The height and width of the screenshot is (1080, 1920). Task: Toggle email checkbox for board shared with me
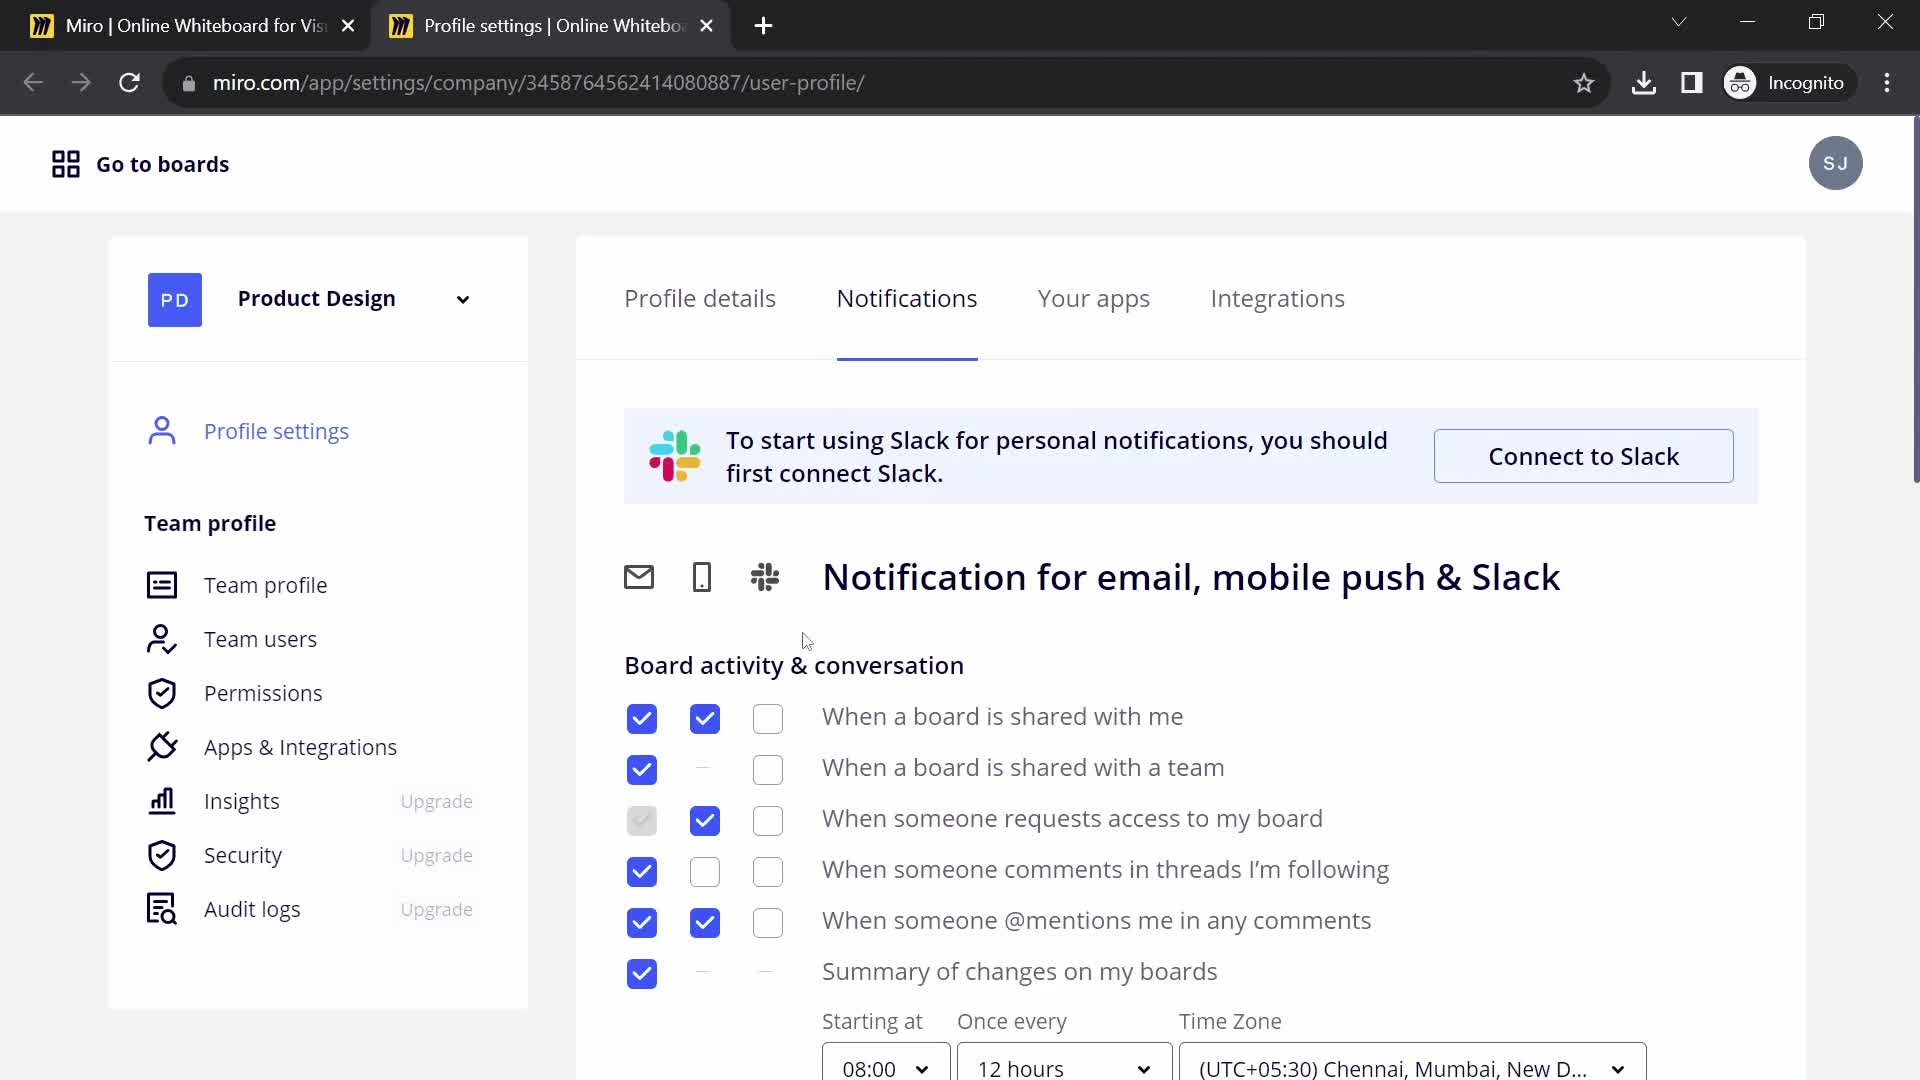(641, 716)
